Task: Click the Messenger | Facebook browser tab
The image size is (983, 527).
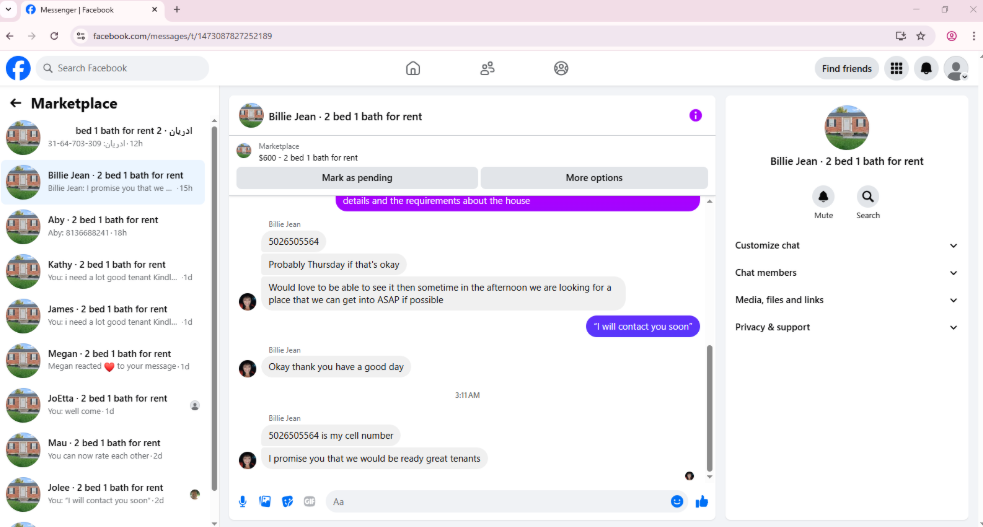Action: [x=93, y=9]
